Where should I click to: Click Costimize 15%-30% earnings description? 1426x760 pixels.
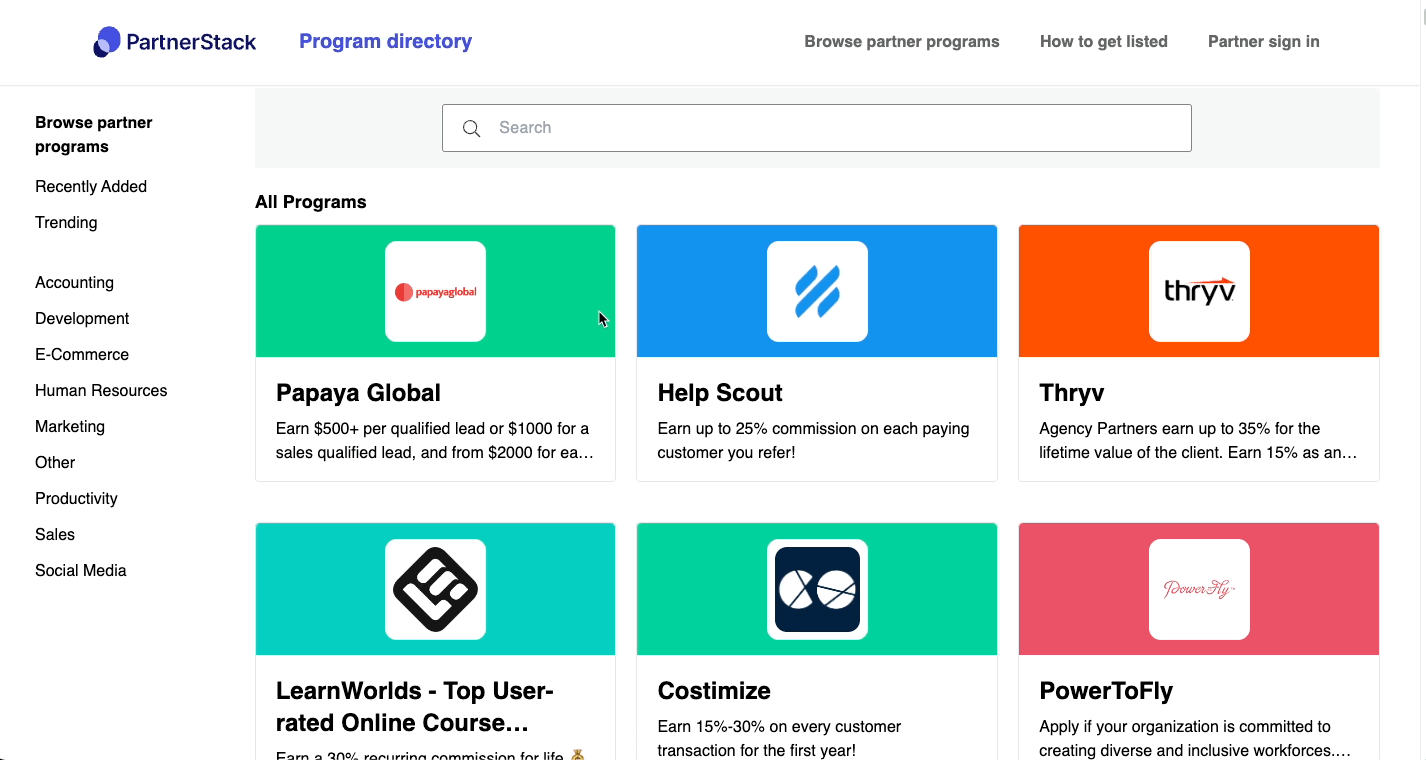(x=779, y=739)
